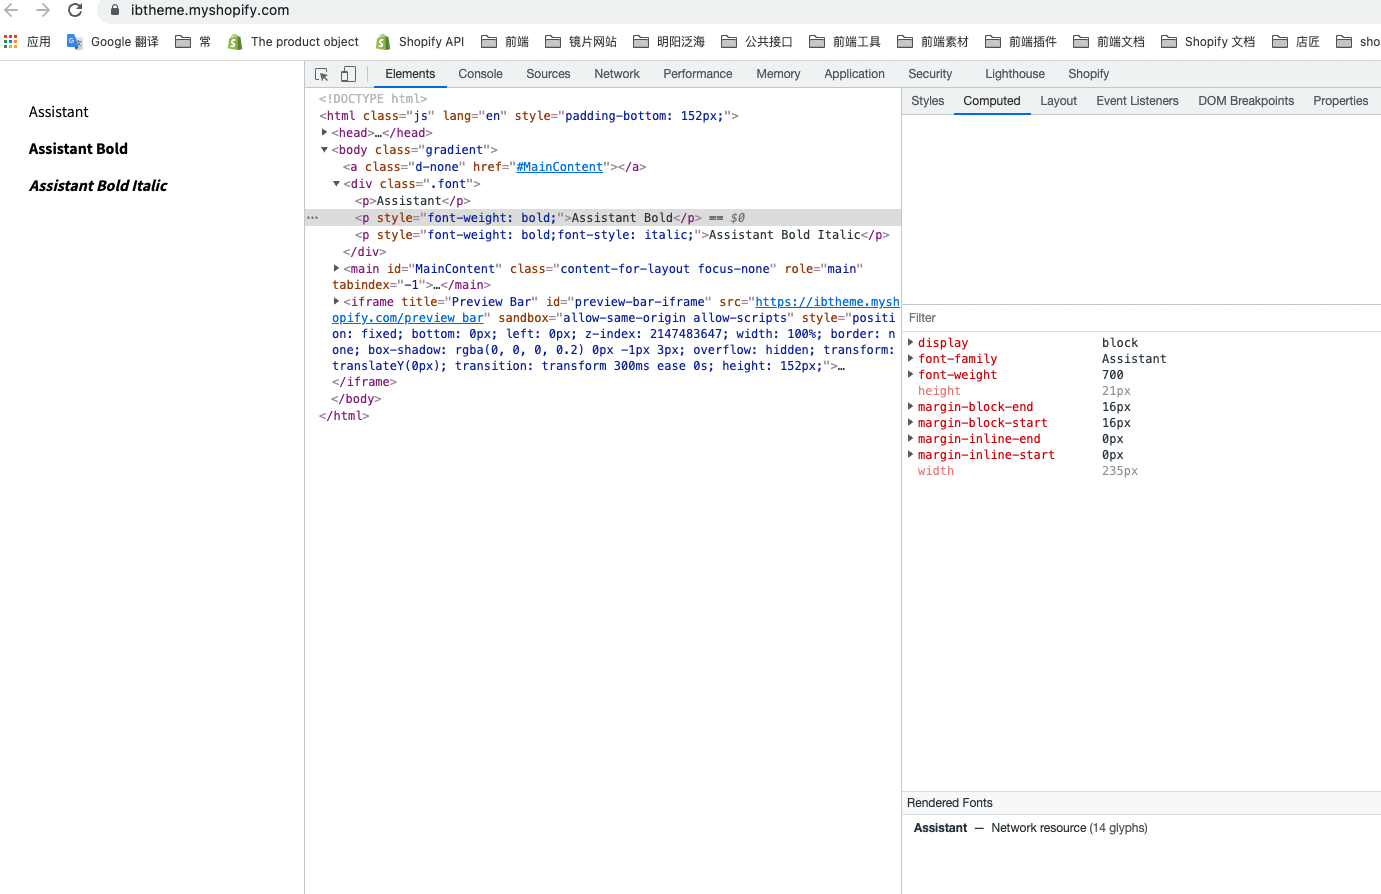Open the Network tab

617,74
